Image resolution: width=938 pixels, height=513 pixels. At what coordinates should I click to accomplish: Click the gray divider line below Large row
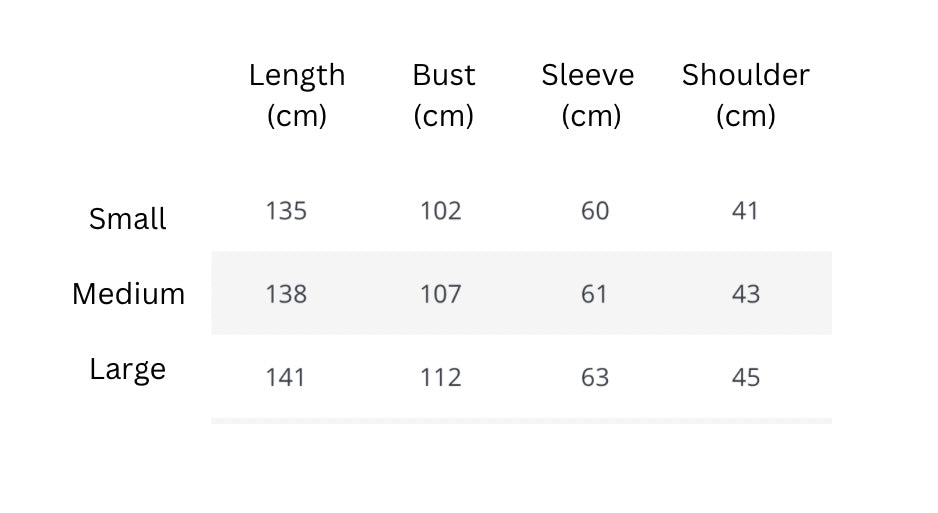pyautogui.click(x=521, y=421)
